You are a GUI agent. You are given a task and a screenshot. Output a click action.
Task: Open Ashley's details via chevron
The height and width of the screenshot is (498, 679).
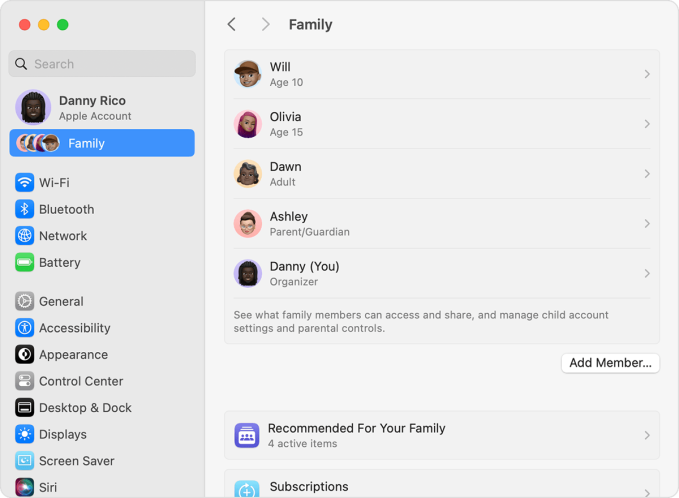tap(647, 223)
